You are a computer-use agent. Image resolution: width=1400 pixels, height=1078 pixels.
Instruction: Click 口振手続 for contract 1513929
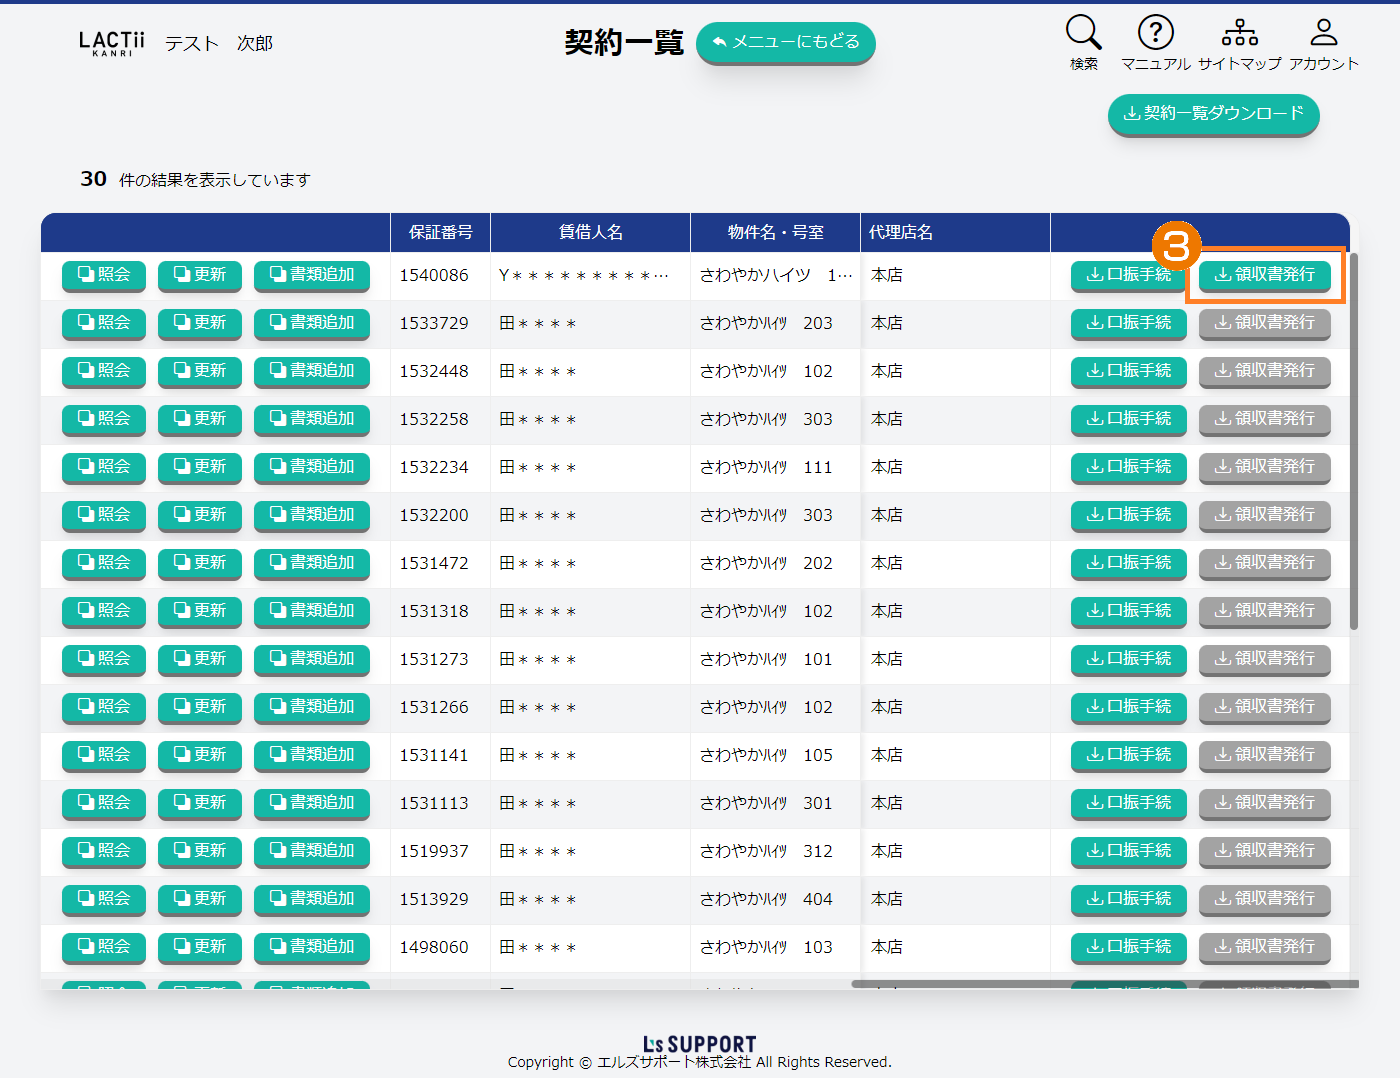tap(1128, 899)
